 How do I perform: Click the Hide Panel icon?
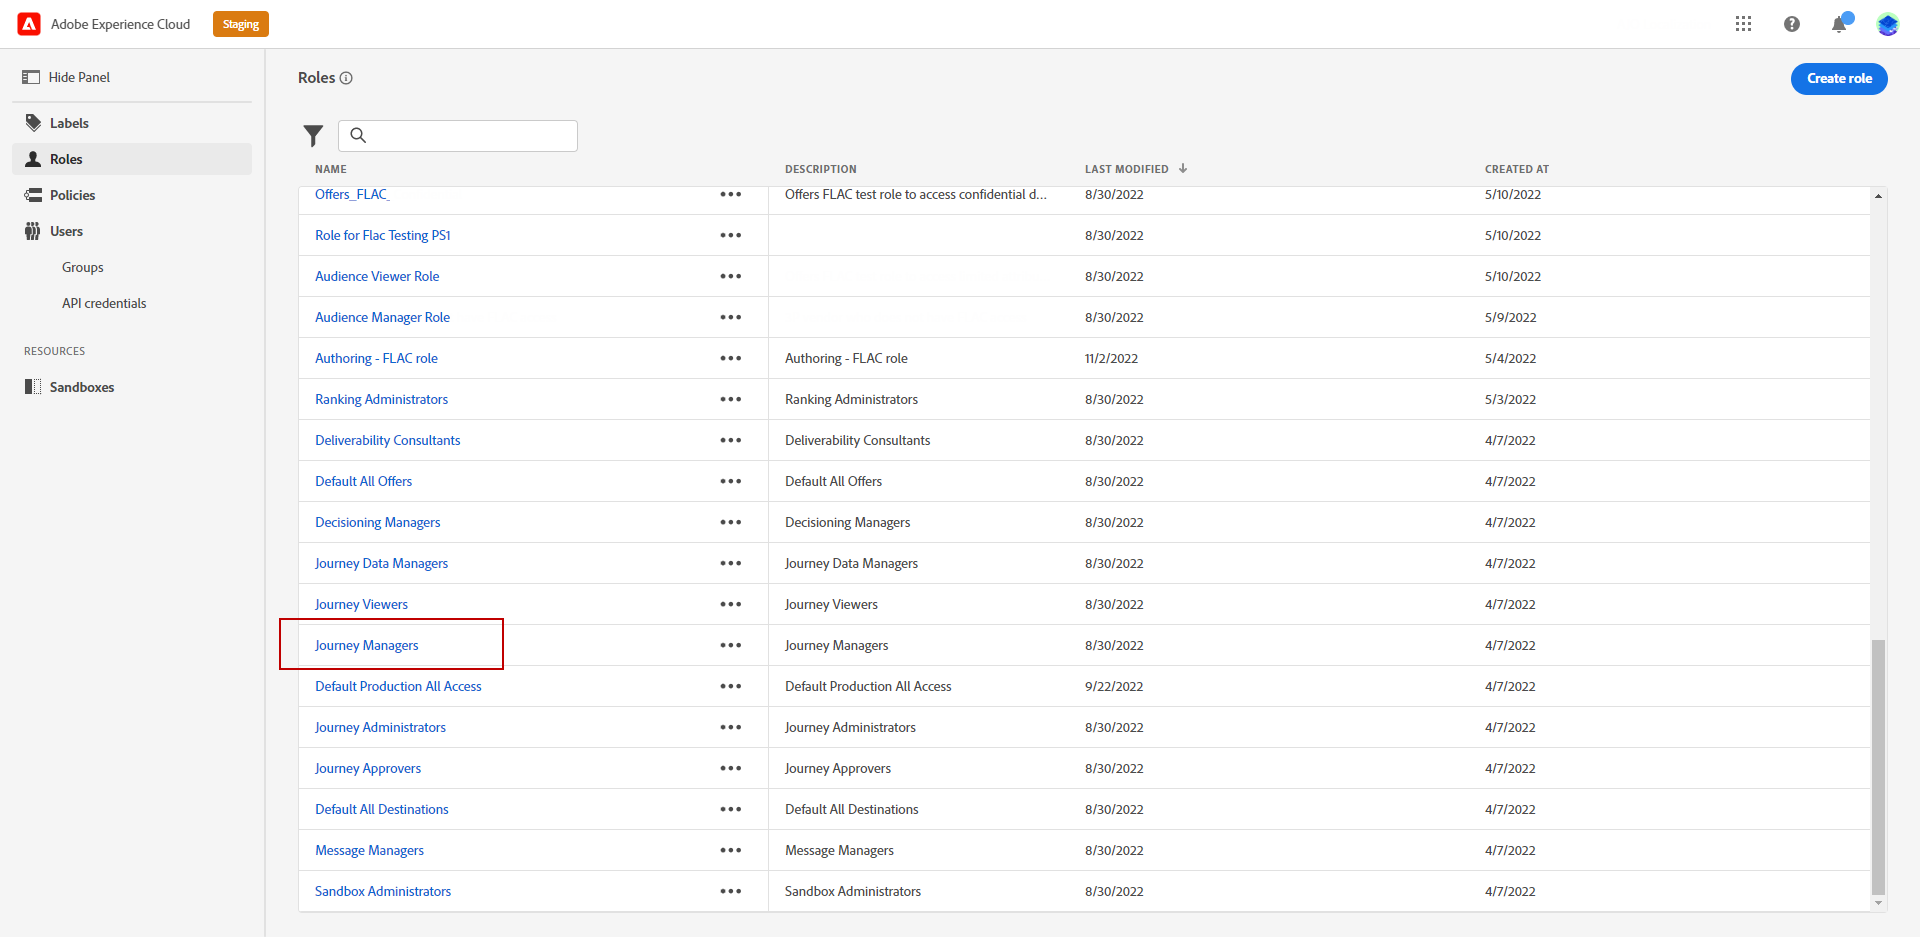click(31, 77)
